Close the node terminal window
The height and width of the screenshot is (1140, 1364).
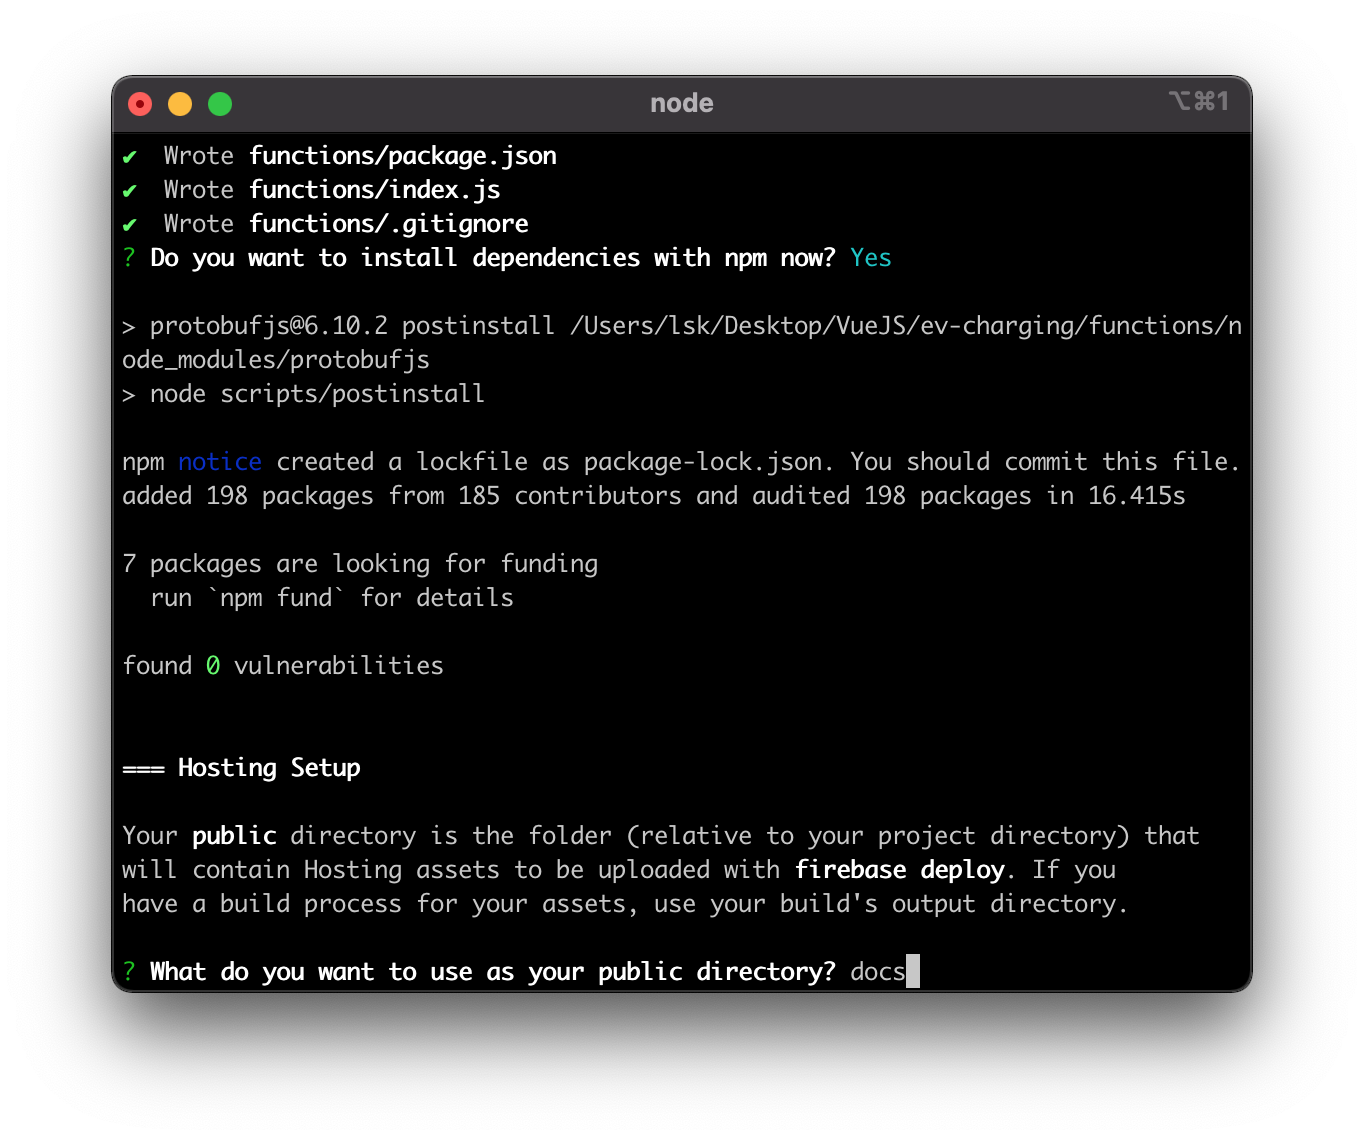pyautogui.click(x=140, y=104)
